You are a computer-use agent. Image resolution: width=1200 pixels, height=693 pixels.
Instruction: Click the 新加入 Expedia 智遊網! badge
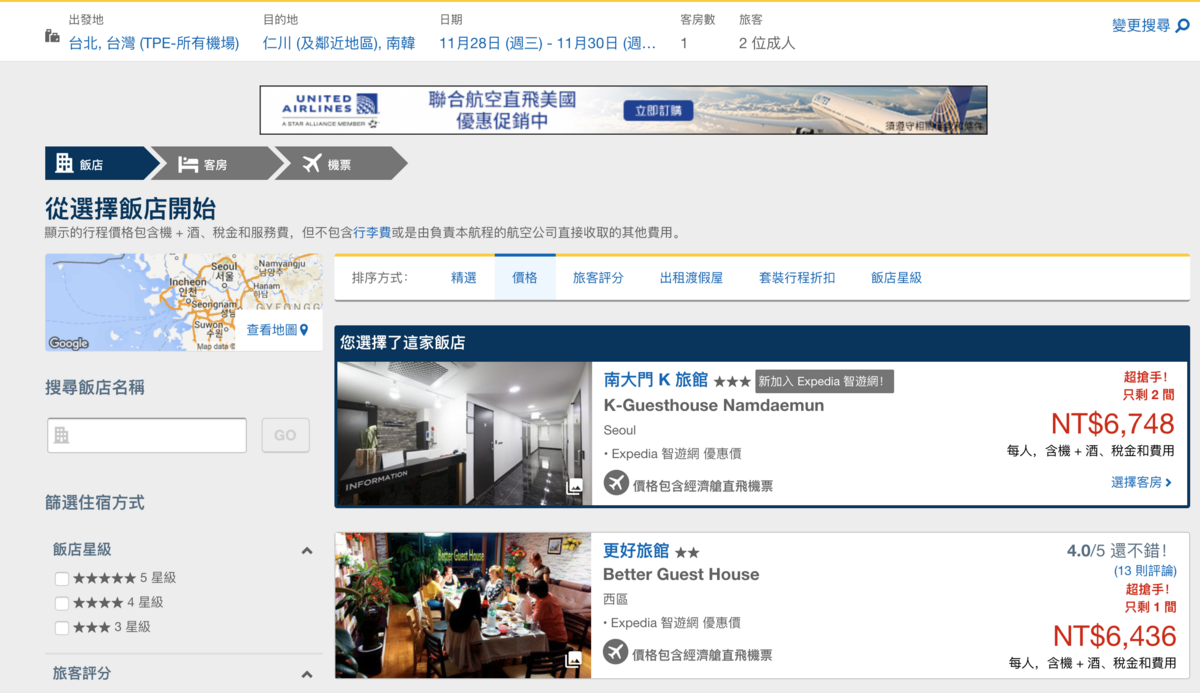point(824,381)
